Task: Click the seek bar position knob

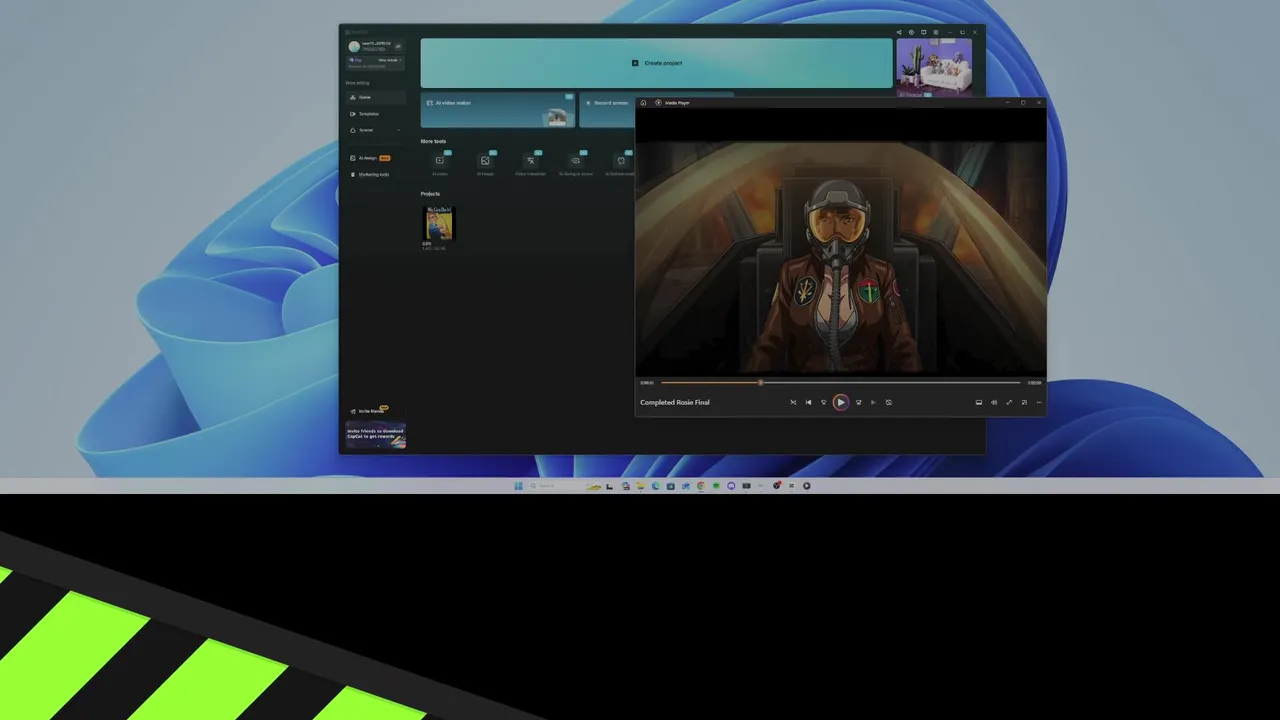Action: pyautogui.click(x=761, y=382)
